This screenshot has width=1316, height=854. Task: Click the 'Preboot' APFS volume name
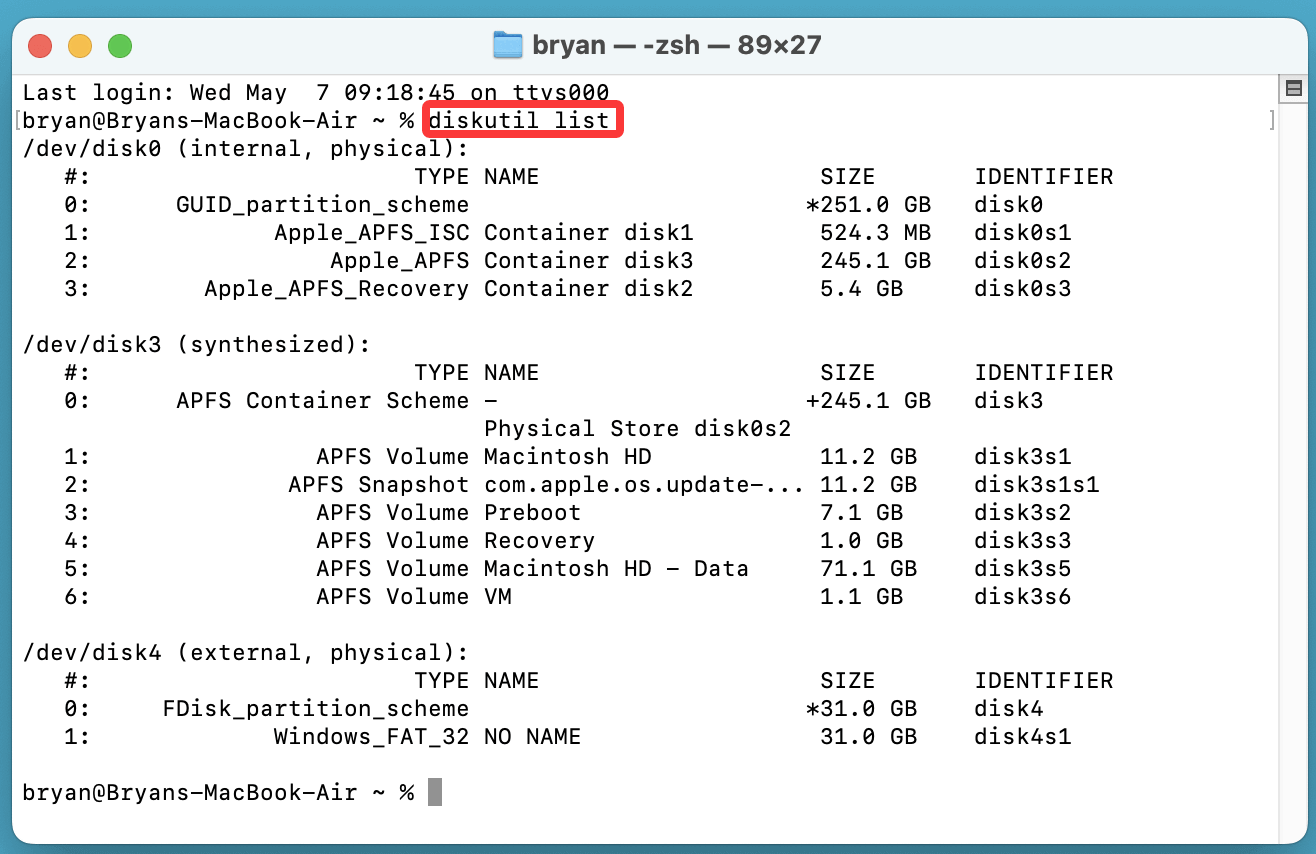tap(532, 513)
